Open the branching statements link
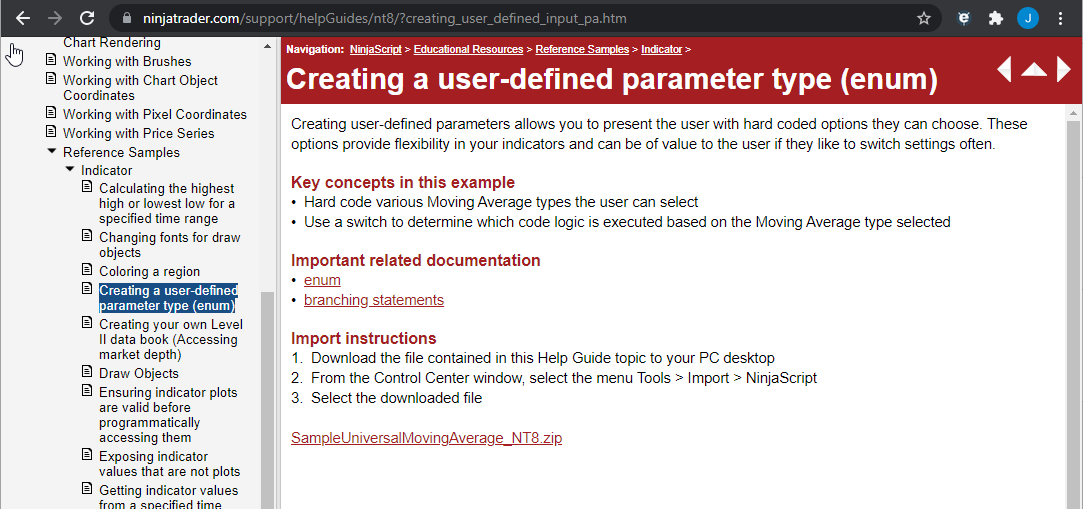This screenshot has width=1083, height=509. point(374,300)
